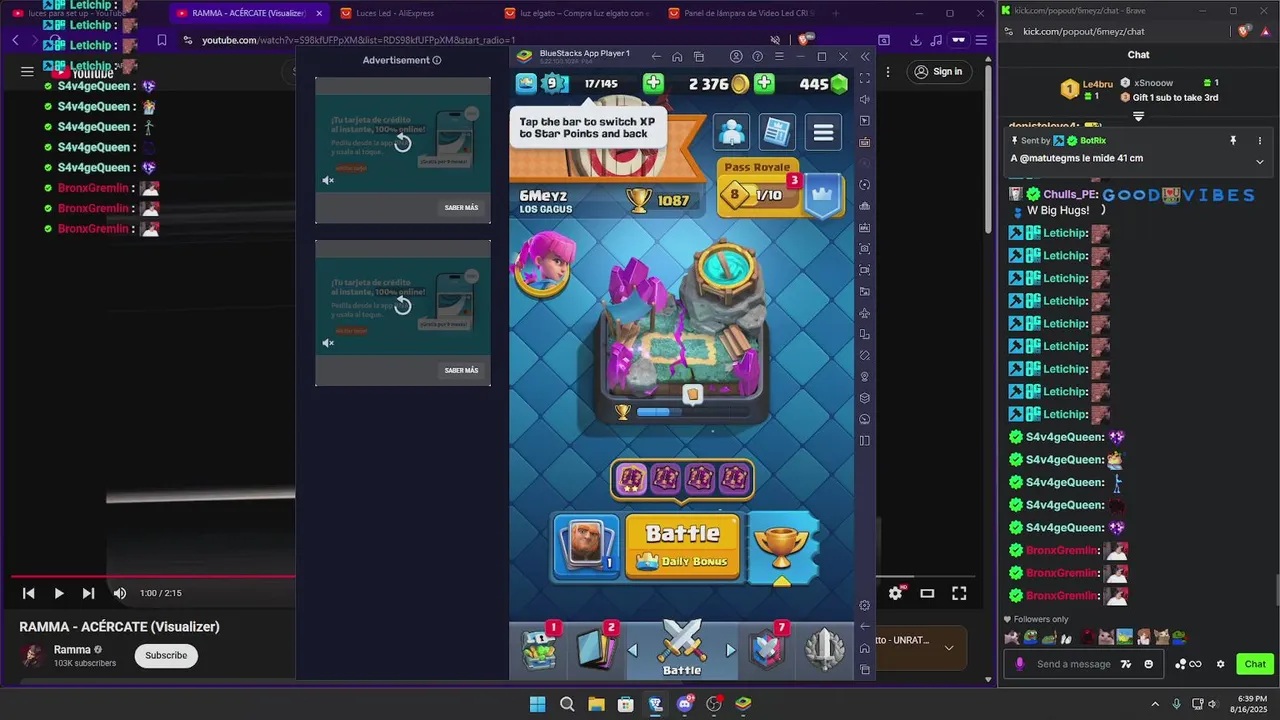The height and width of the screenshot is (720, 1280).
Task: Open Kick chat settings gear
Action: [1220, 664]
